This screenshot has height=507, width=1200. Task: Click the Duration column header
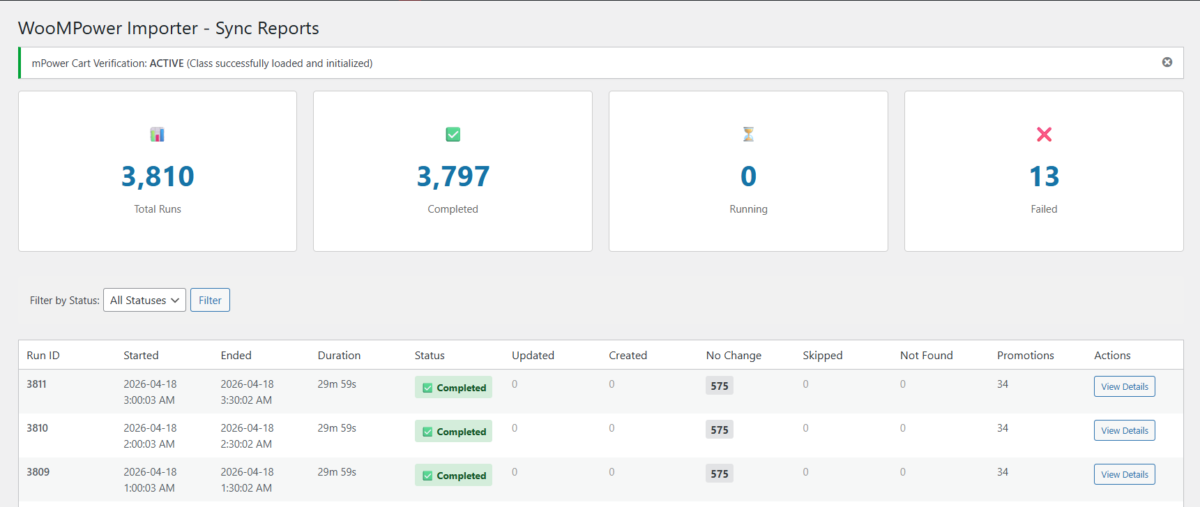(339, 355)
